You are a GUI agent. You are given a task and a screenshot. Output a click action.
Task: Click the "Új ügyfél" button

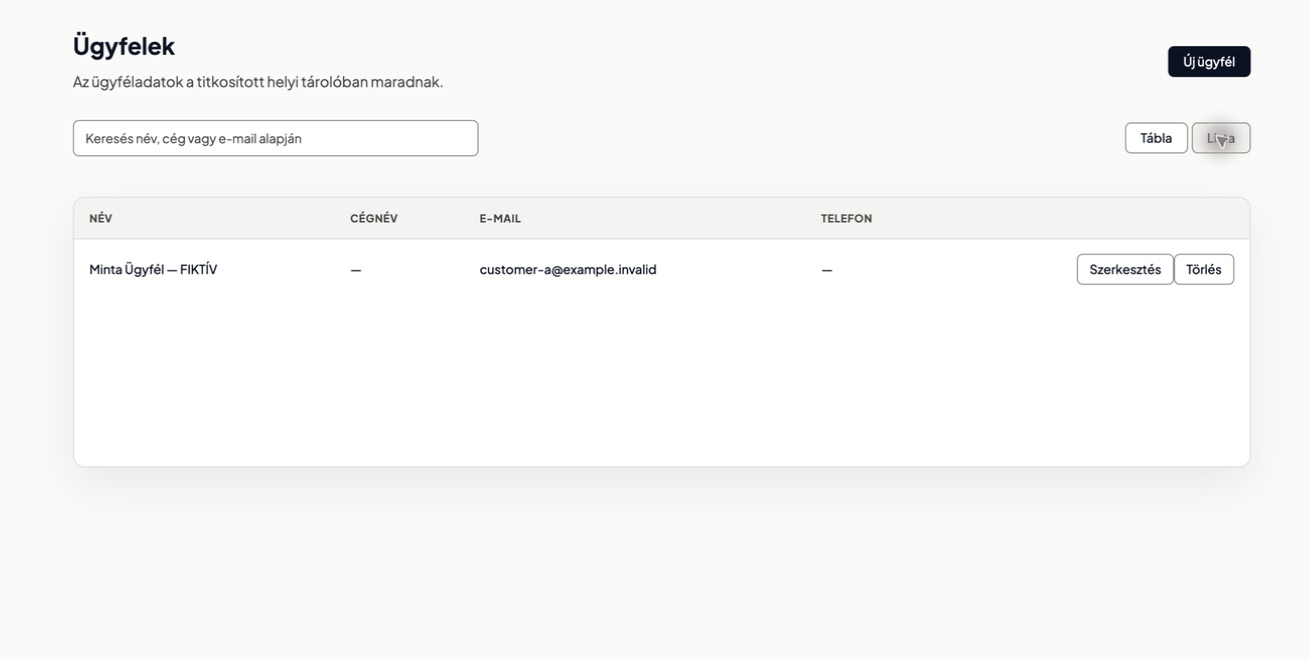[x=1209, y=61]
